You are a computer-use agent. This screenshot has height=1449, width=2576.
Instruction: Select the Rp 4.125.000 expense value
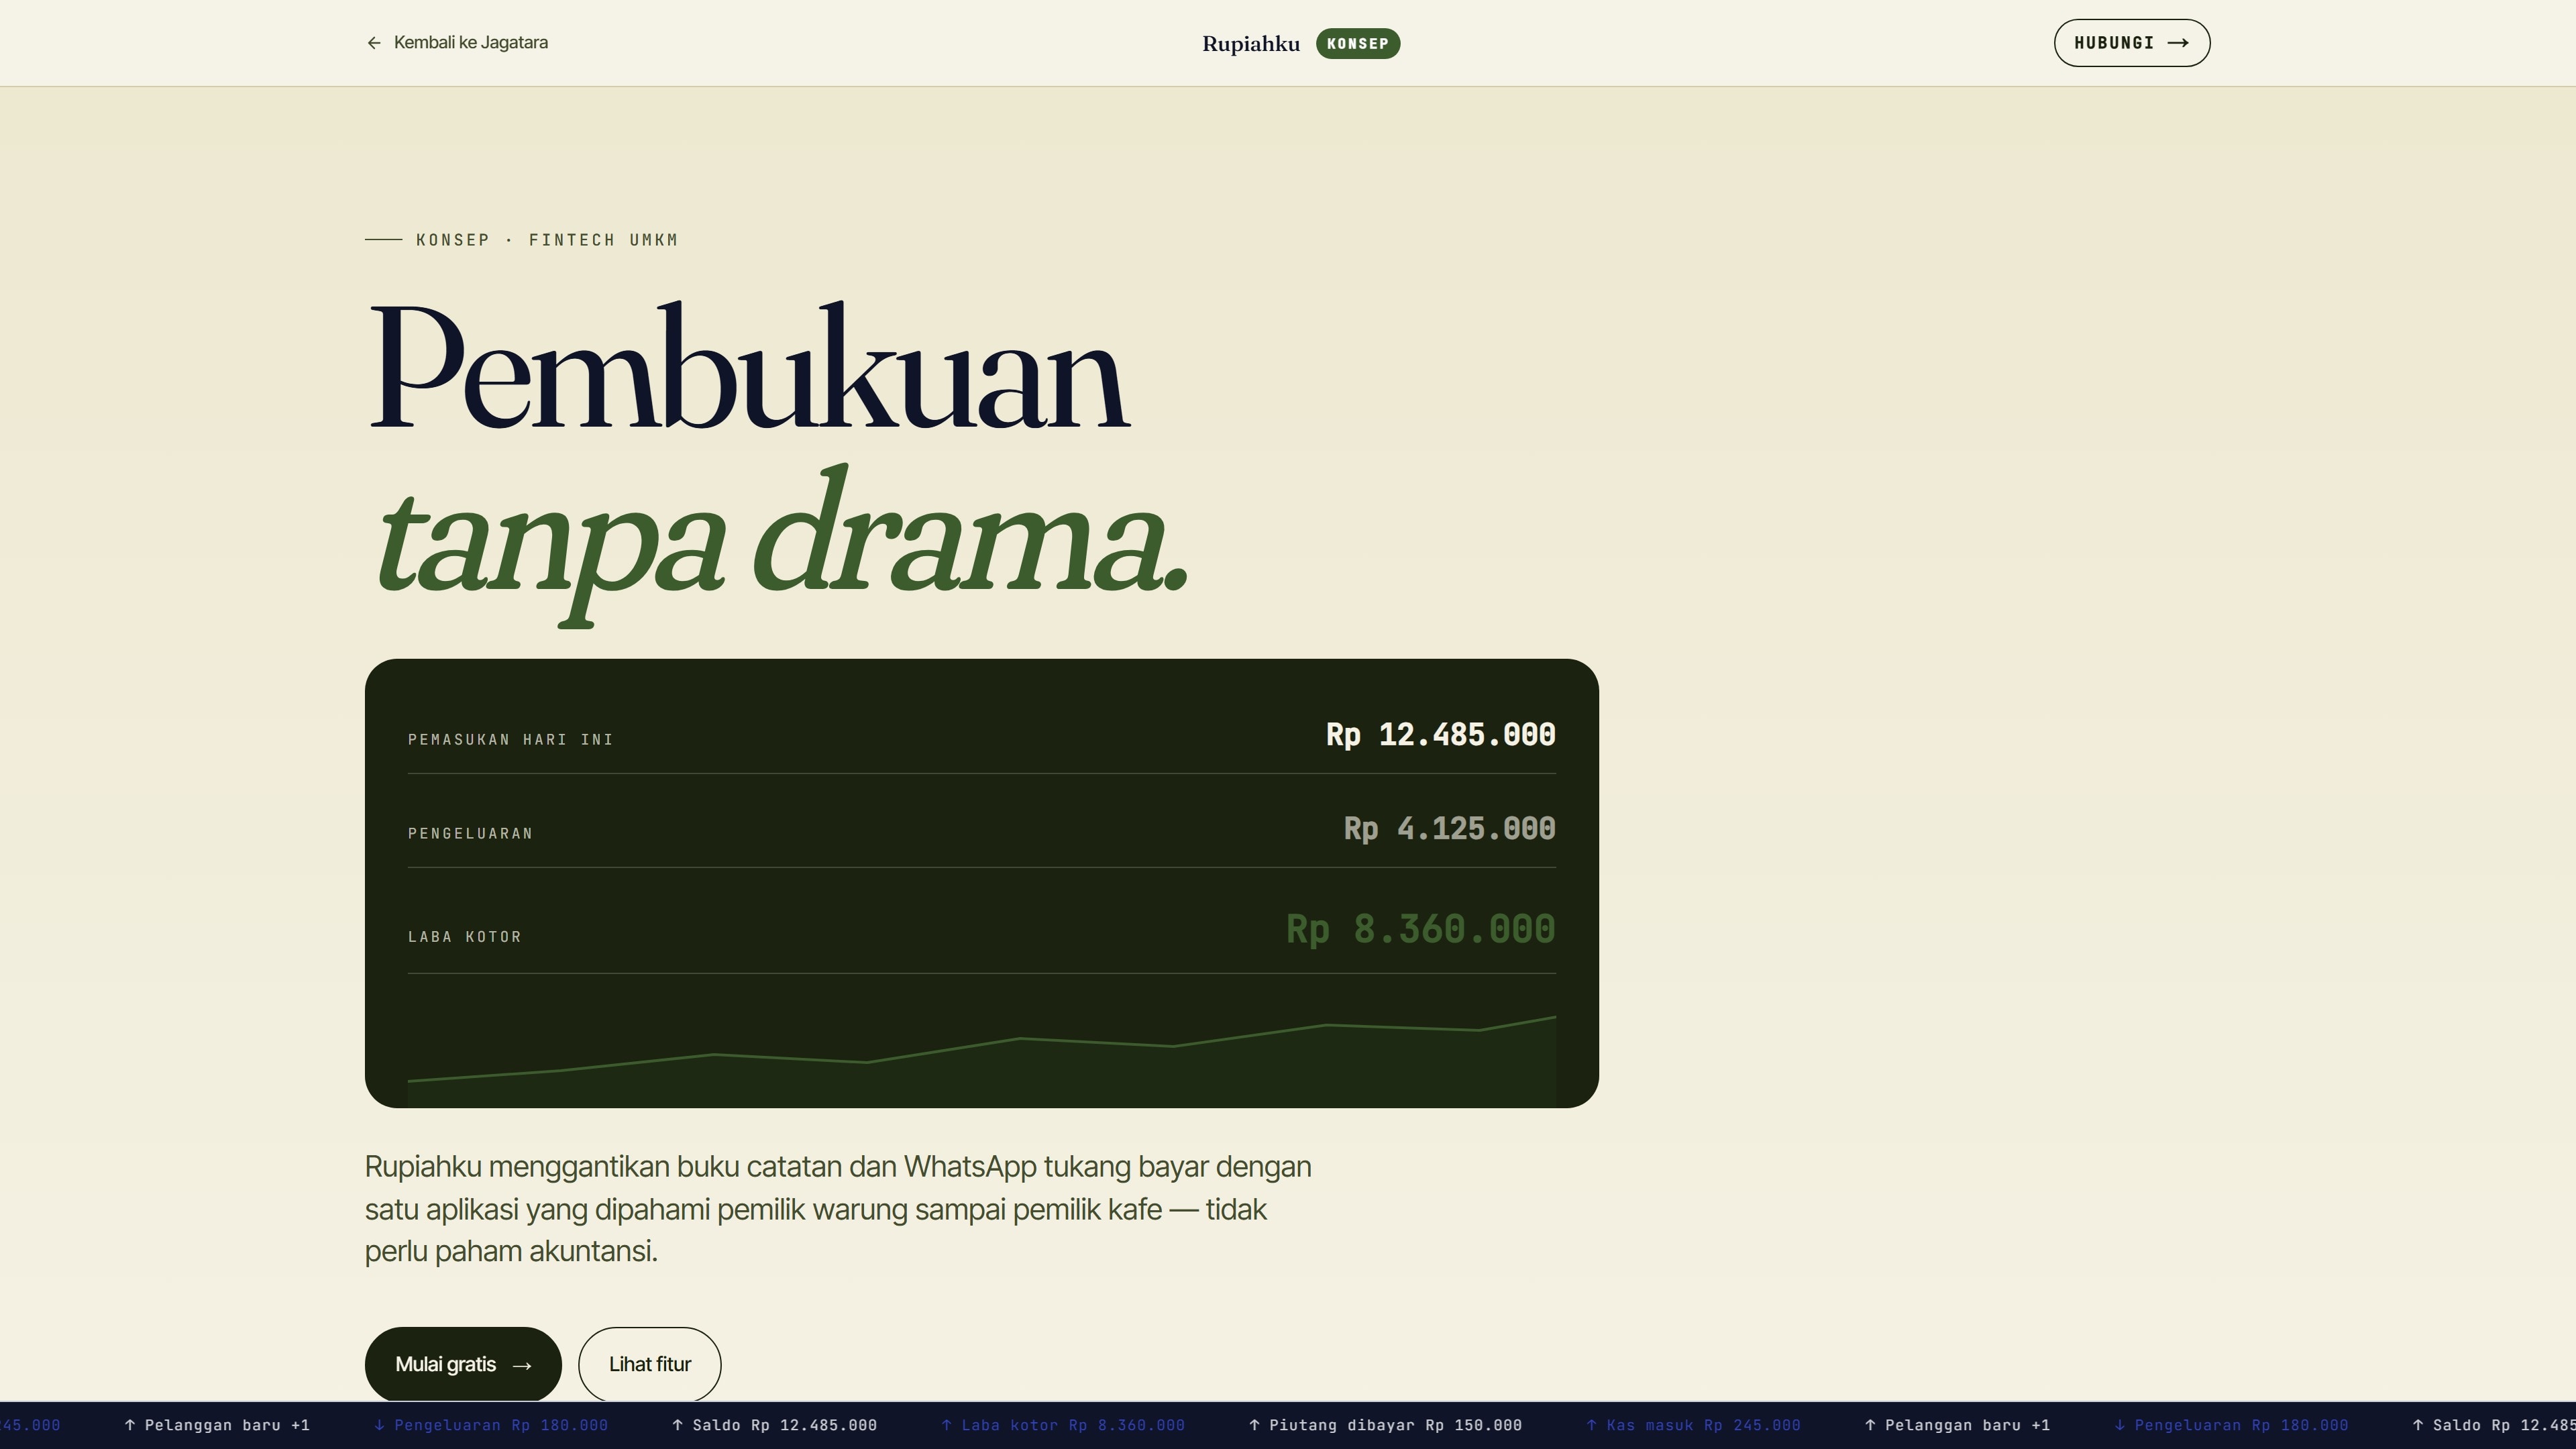point(1450,829)
